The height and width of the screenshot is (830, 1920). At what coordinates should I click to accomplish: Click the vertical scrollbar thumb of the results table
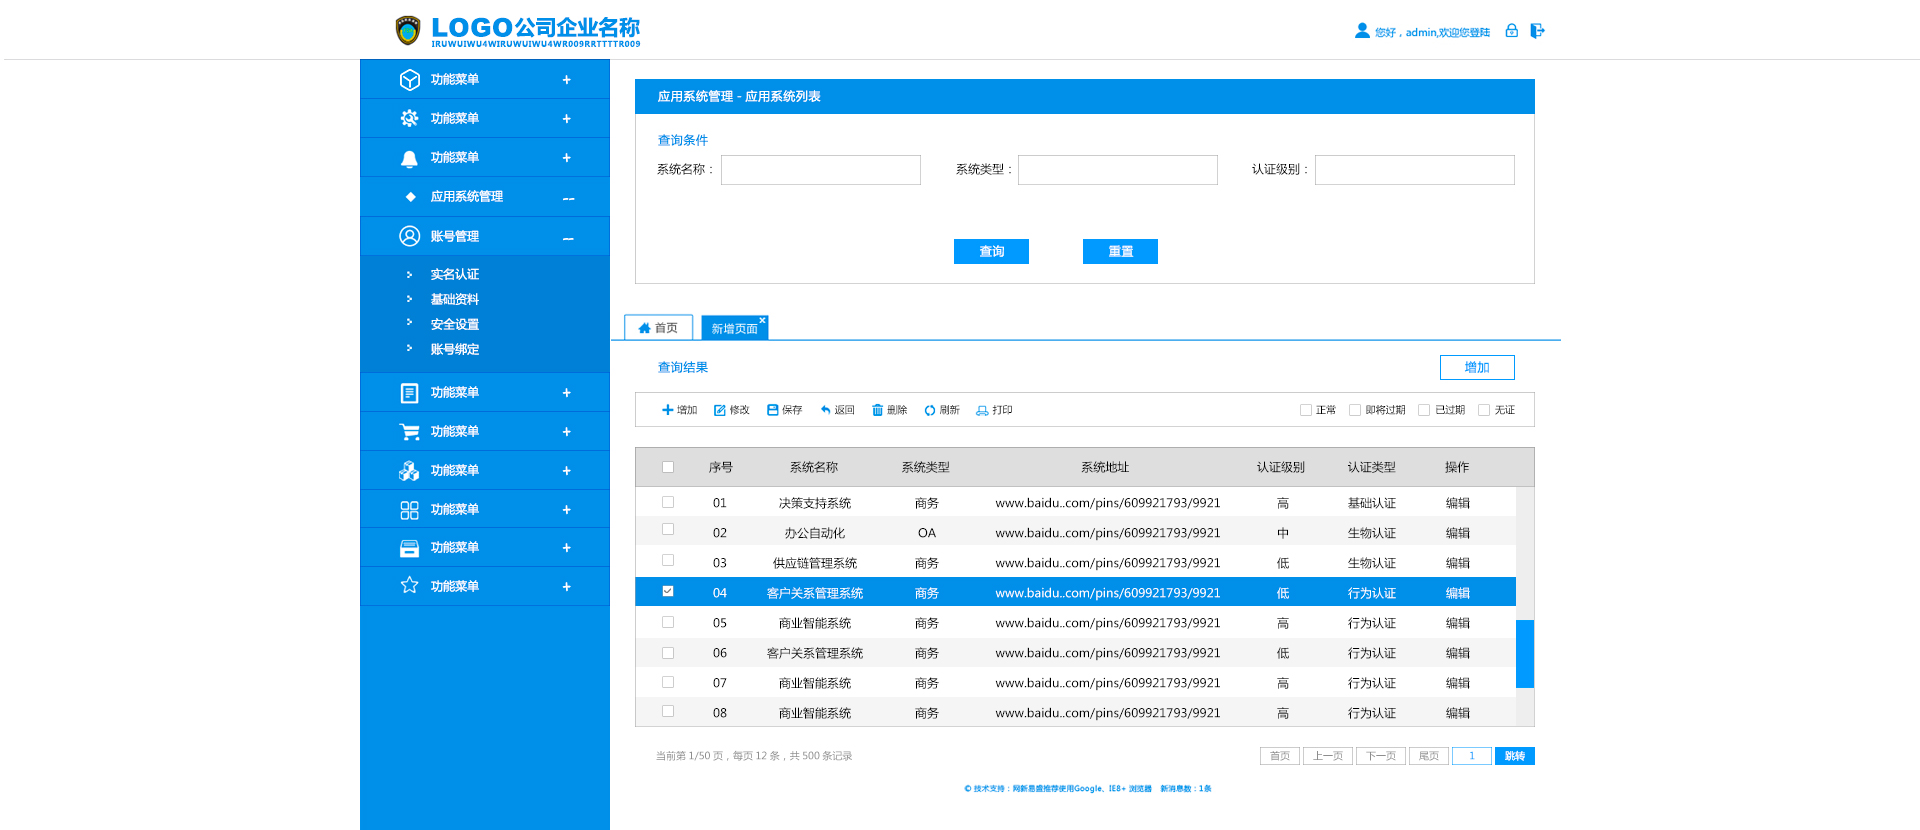[1525, 654]
